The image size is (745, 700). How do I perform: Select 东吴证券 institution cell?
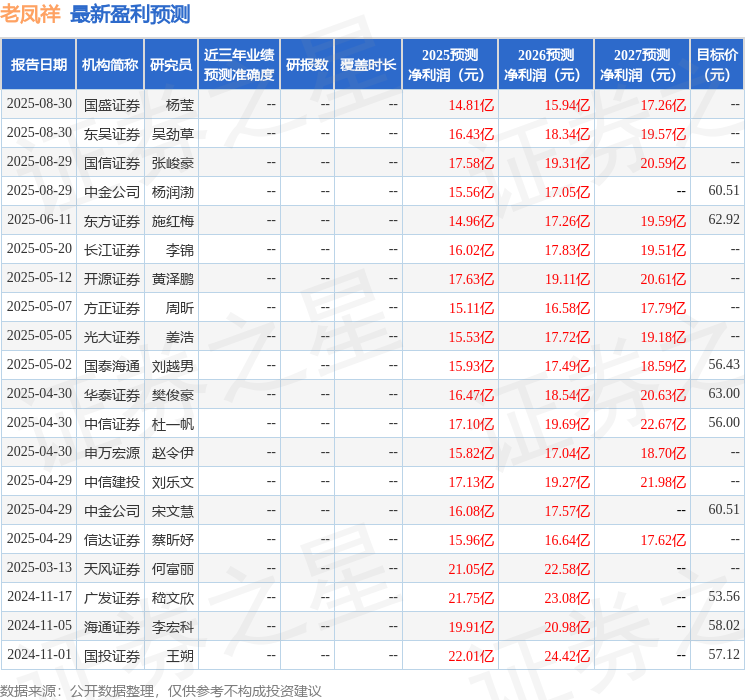112,134
